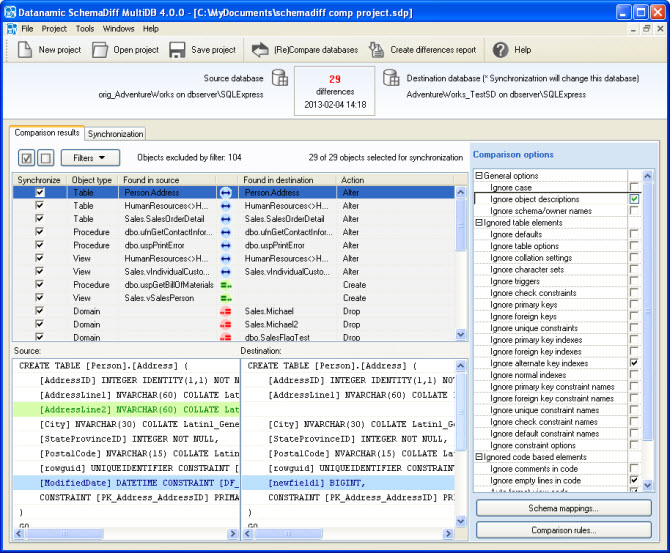This screenshot has width=670, height=553.
Task: Open the Windows menu
Action: click(118, 29)
